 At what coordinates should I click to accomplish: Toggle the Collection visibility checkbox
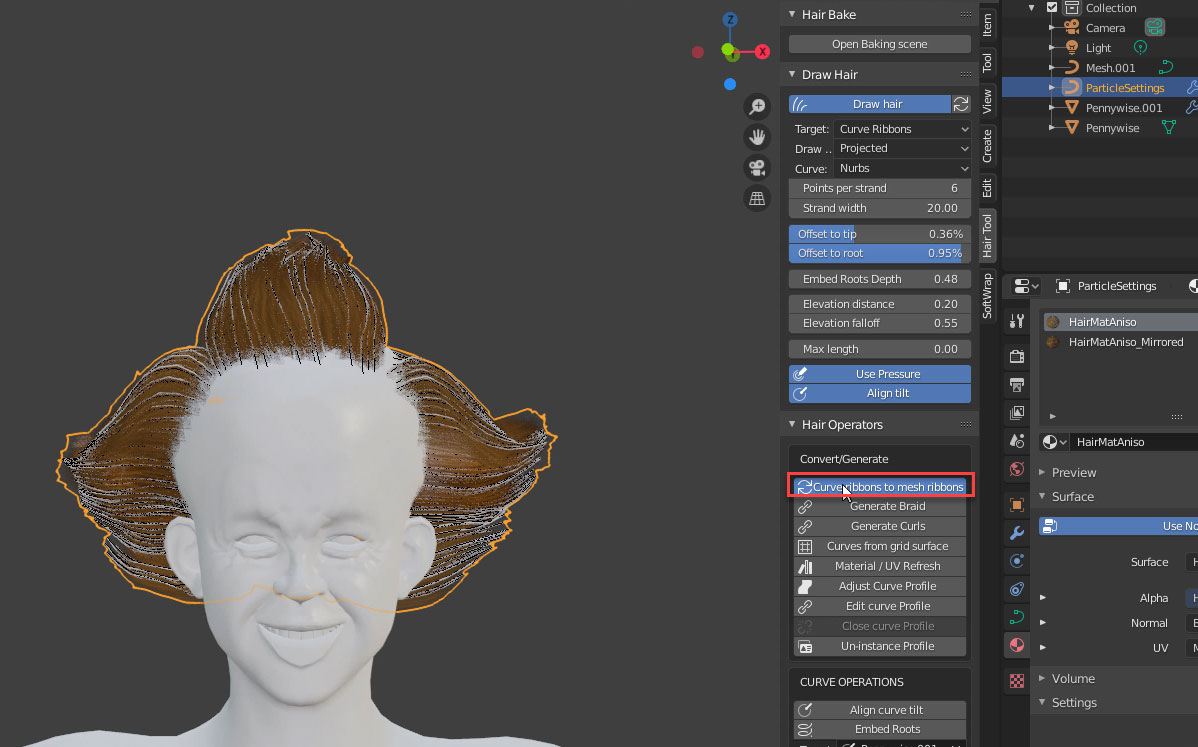[x=1052, y=8]
